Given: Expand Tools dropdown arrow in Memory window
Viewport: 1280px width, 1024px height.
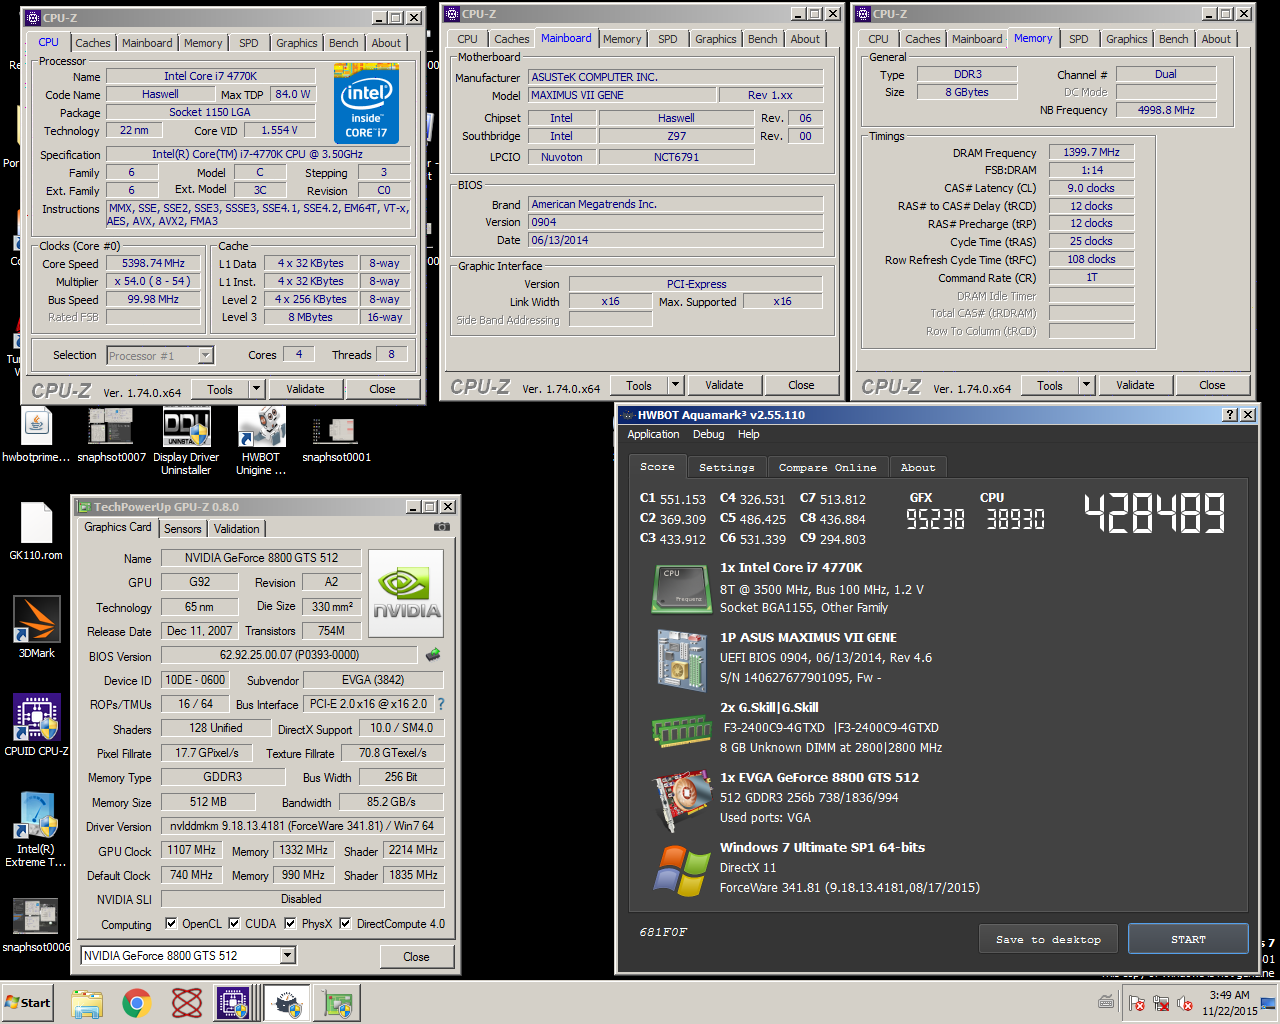Looking at the screenshot, I should (1086, 385).
